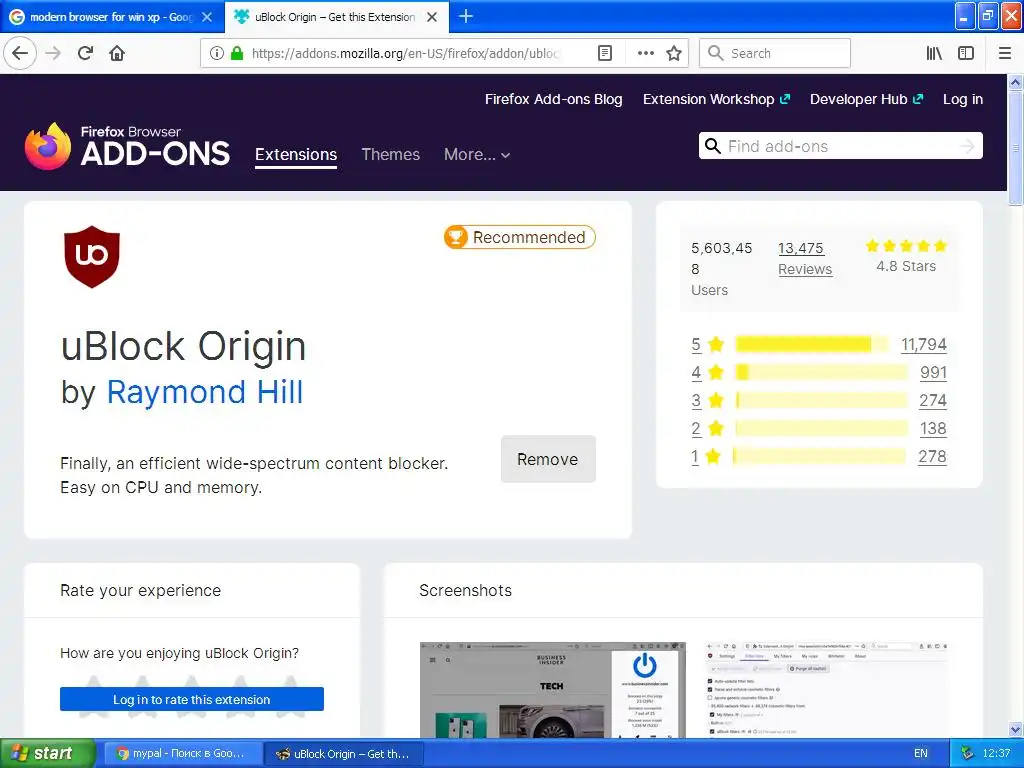Click the toolbar Search magnifier icon
Image resolution: width=1024 pixels, height=768 pixels.
[716, 53]
